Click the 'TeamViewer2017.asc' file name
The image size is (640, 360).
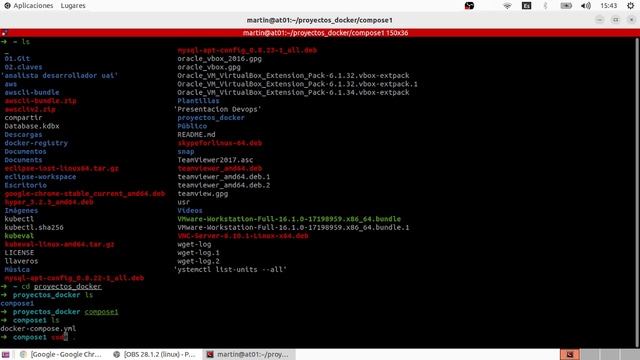click(x=215, y=160)
